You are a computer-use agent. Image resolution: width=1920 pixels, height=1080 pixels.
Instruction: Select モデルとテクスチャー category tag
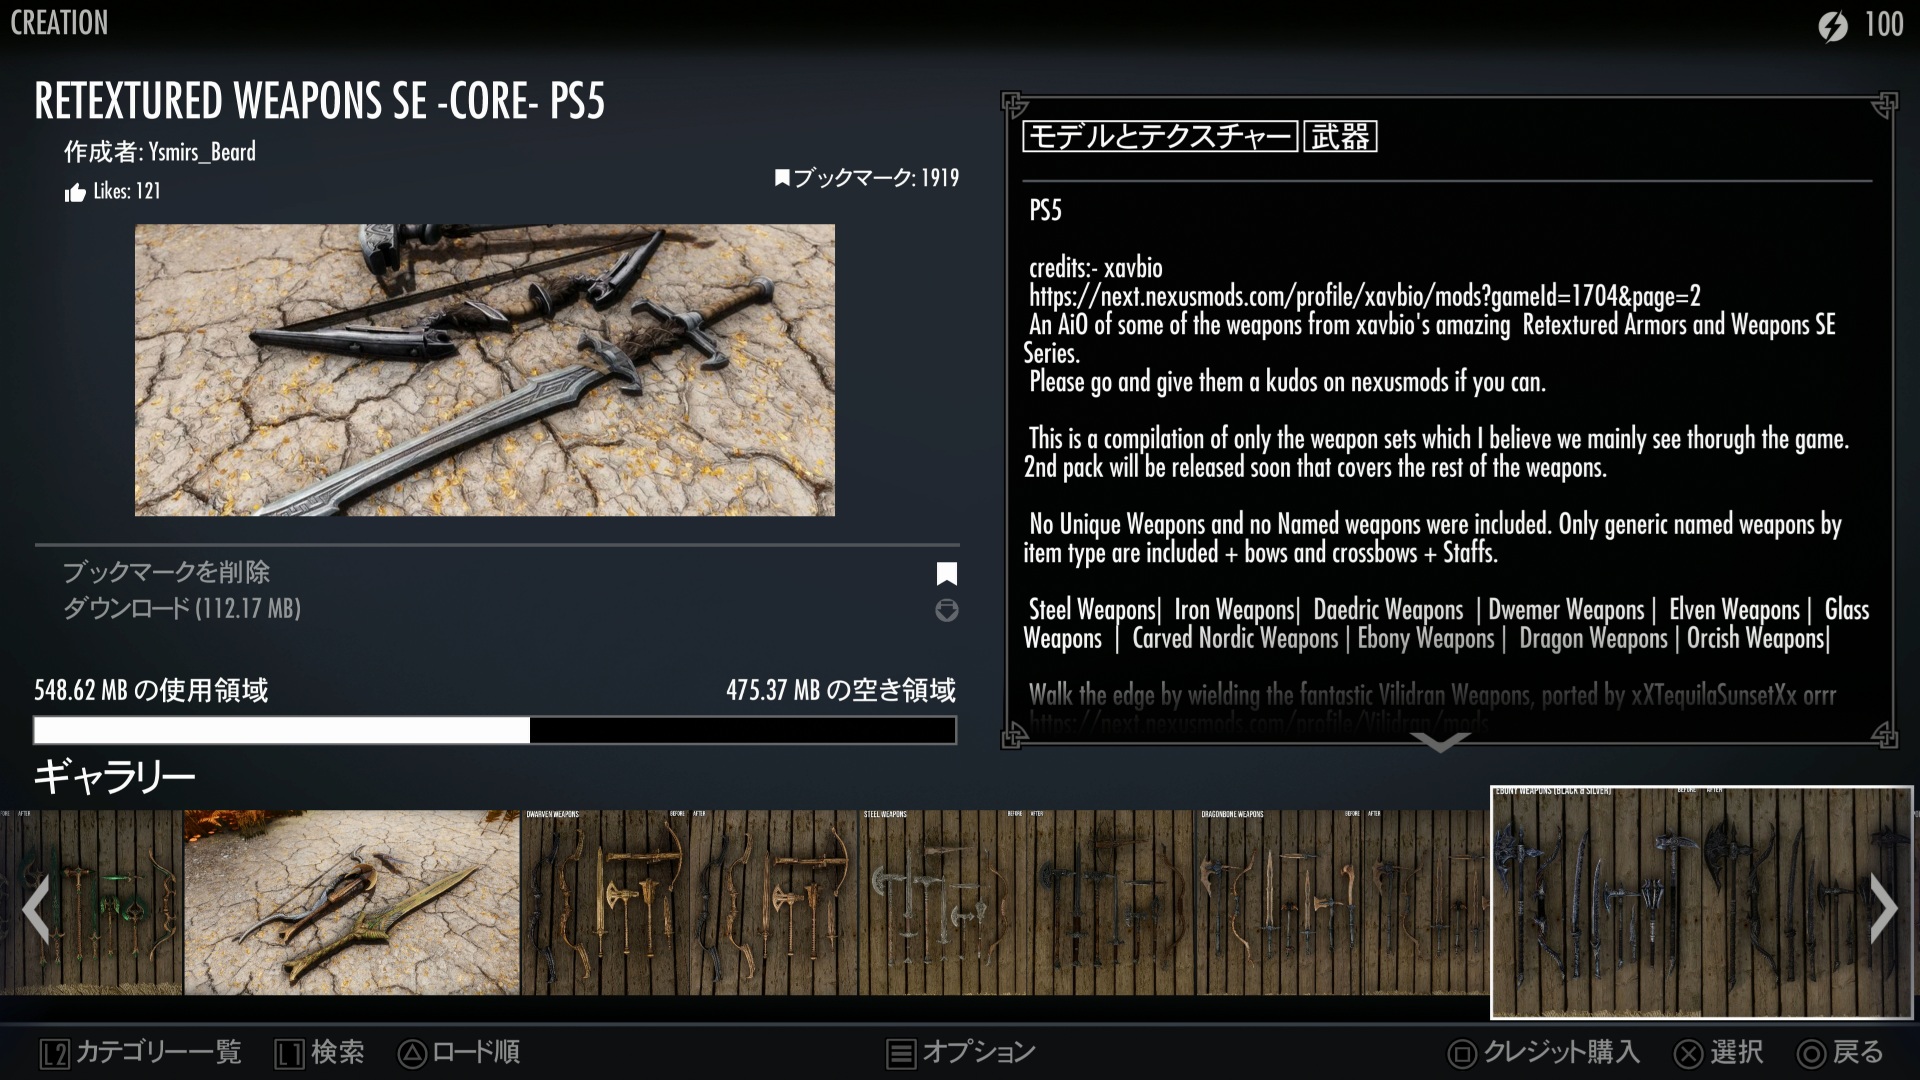[x=1160, y=137]
